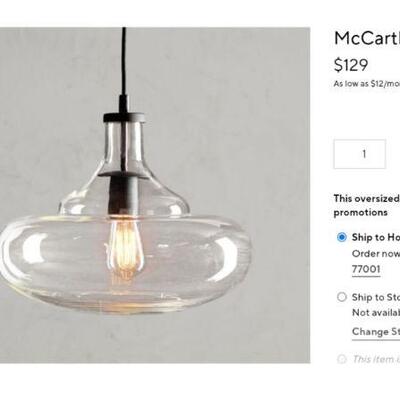Click the info icon beside "This item"
400x400 pixels.
[341, 359]
